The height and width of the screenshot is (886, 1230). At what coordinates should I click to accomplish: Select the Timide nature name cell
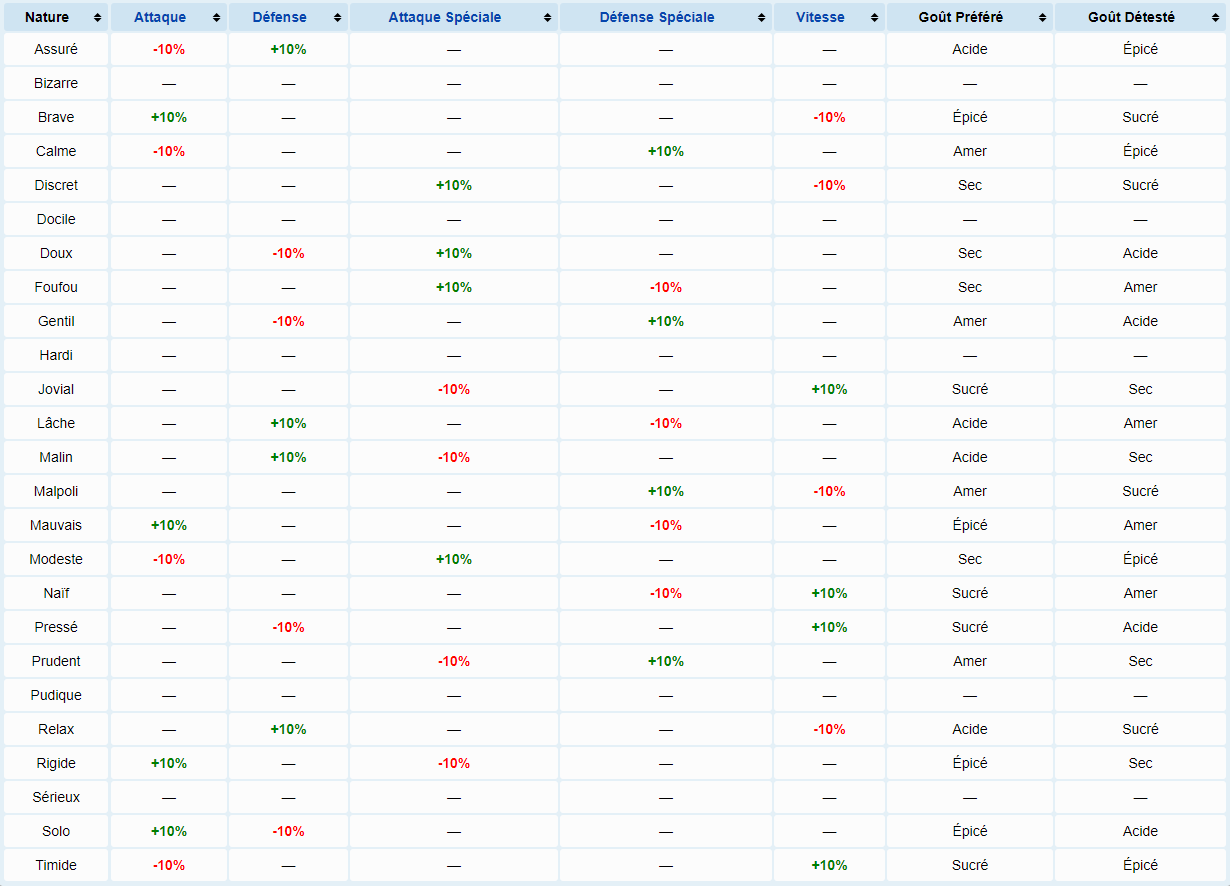pyautogui.click(x=56, y=865)
